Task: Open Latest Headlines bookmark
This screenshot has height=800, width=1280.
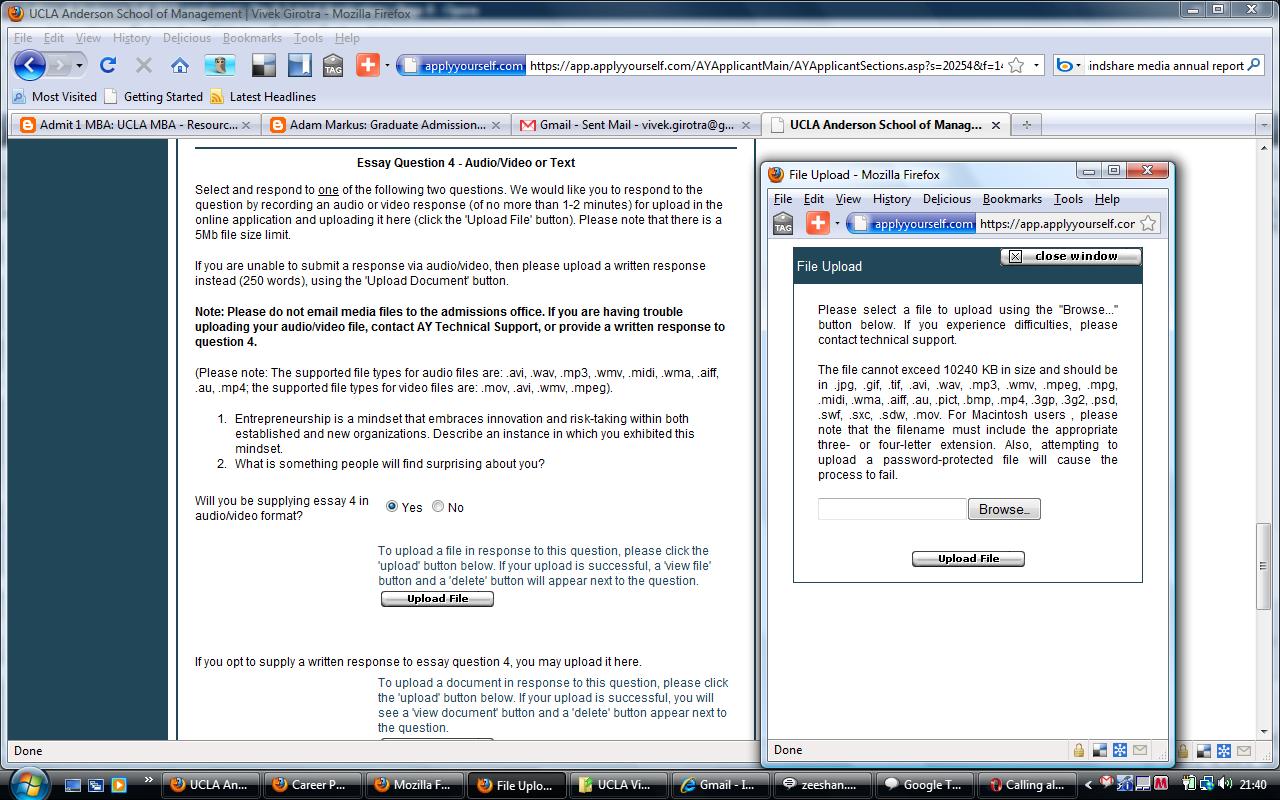Action: point(263,97)
